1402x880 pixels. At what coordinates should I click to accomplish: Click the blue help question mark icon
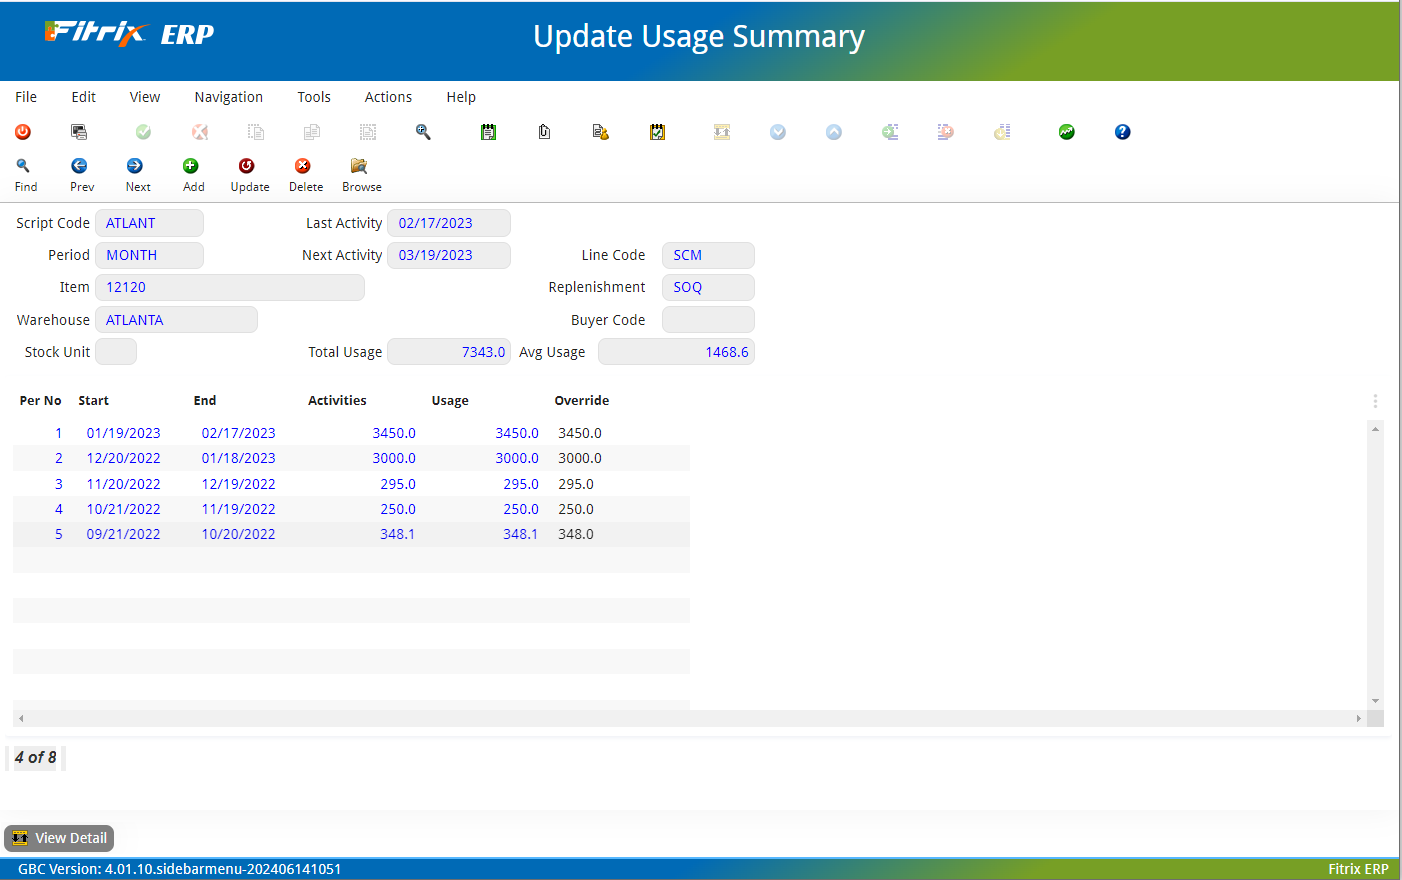coord(1122,132)
